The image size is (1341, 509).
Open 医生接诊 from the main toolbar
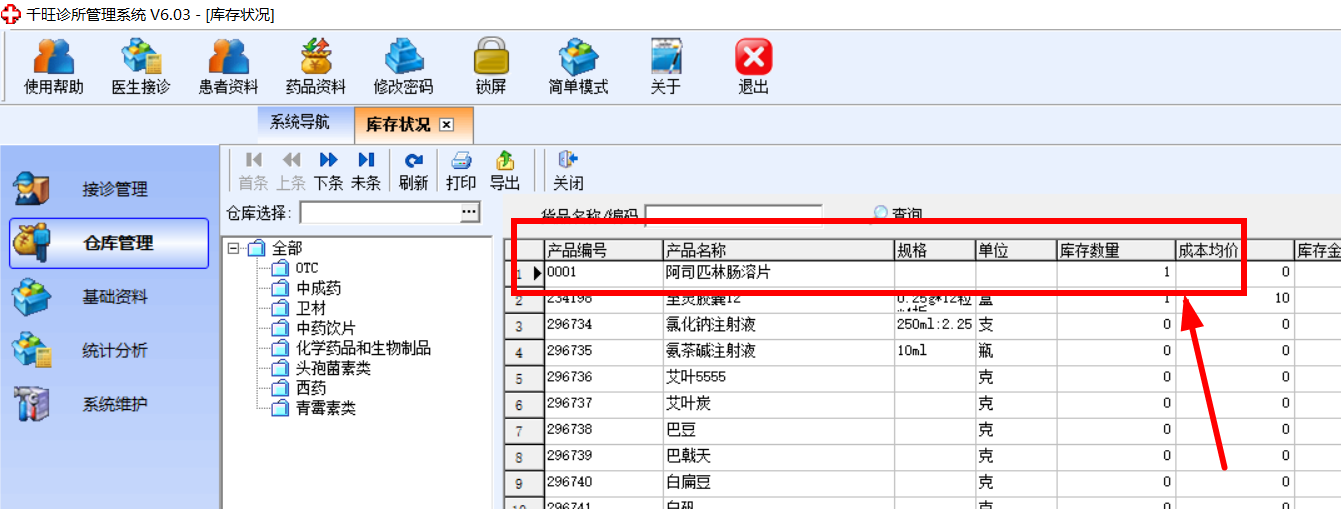pos(141,67)
